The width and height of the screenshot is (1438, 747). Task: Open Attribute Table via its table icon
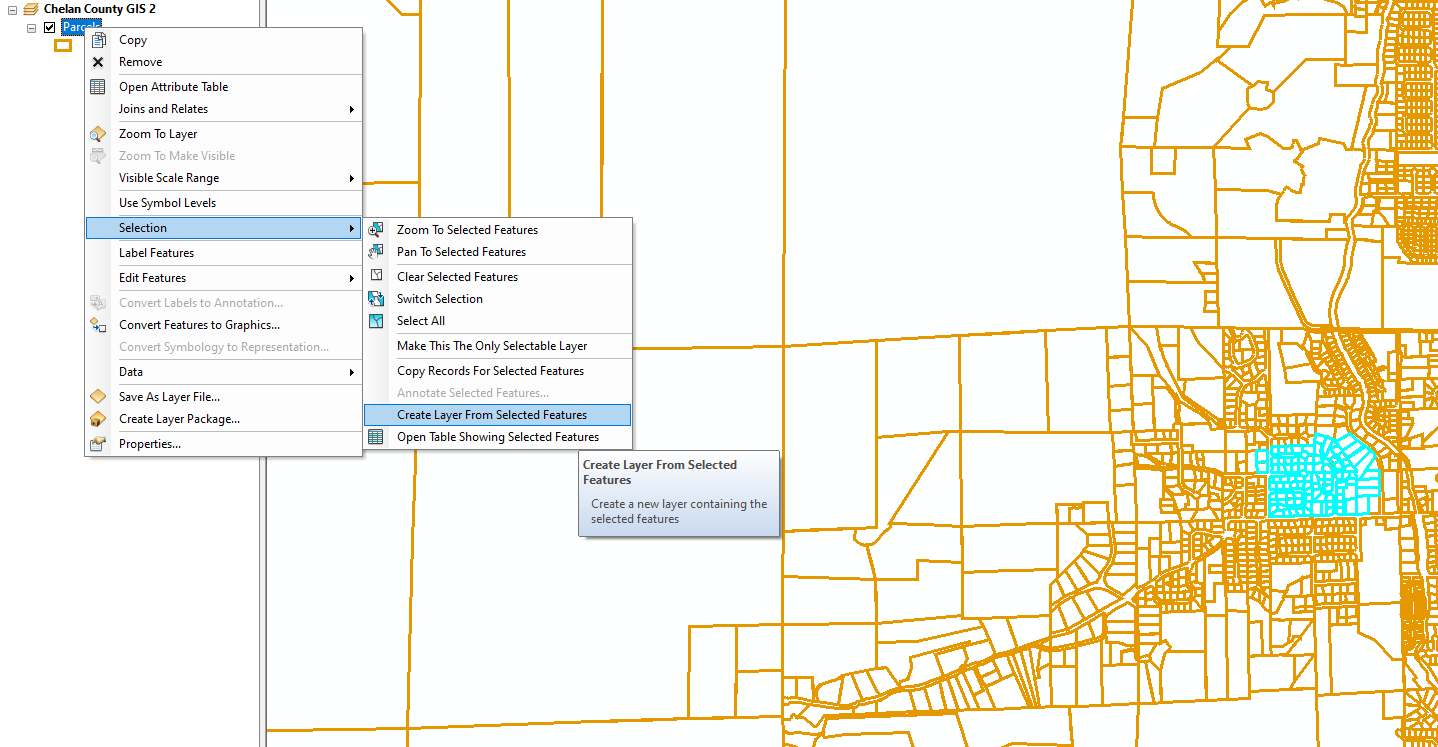coord(97,86)
